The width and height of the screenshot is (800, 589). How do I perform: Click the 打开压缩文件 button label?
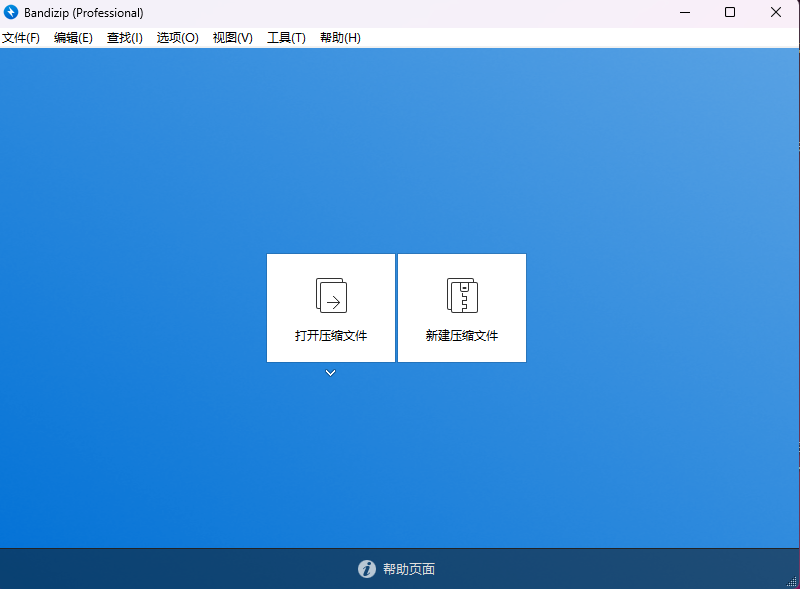(330, 335)
